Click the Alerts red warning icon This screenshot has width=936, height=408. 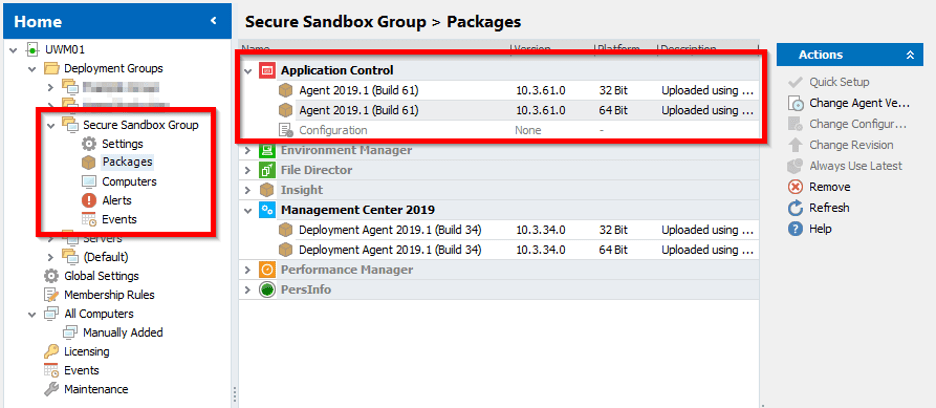[x=89, y=200]
